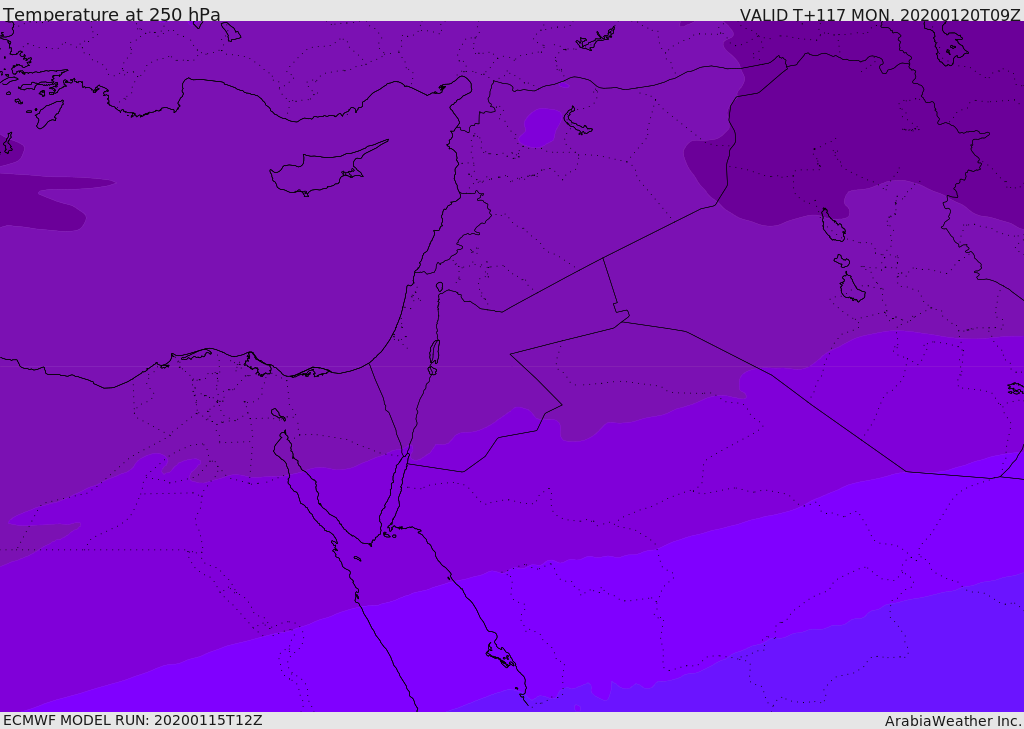Click the 'VALID T+117 MON. 20200120T09Z' label
Image resolution: width=1024 pixels, height=729 pixels.
pos(880,14)
